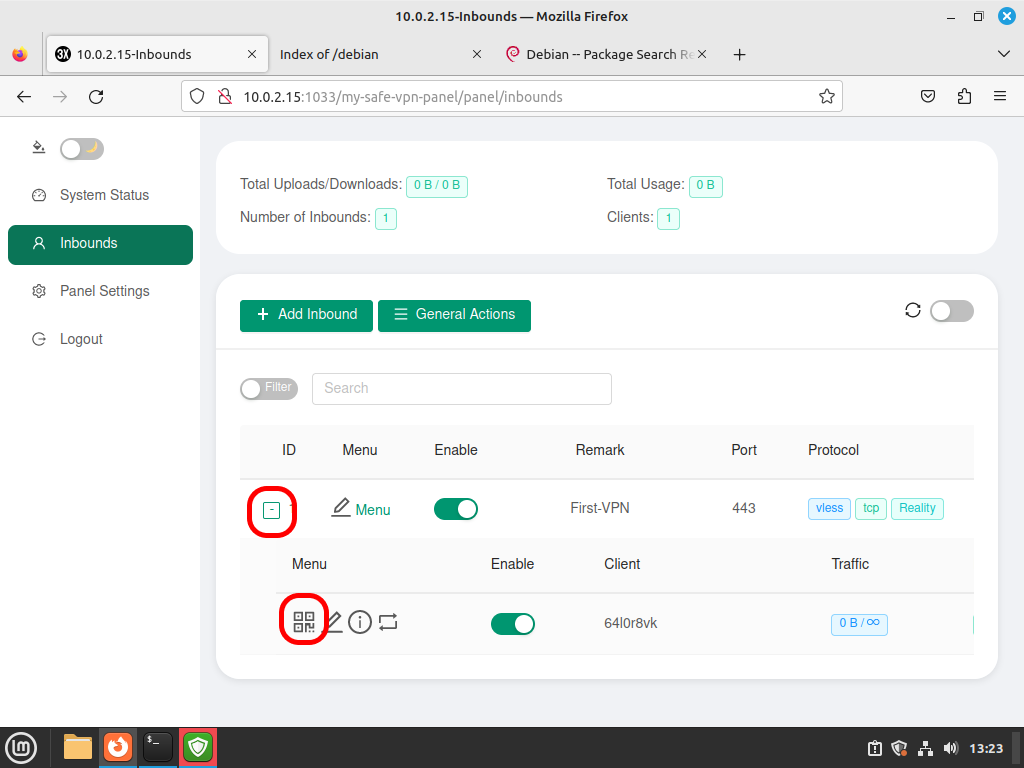Open the clock showing 13:23
The height and width of the screenshot is (768, 1024).
[x=986, y=748]
